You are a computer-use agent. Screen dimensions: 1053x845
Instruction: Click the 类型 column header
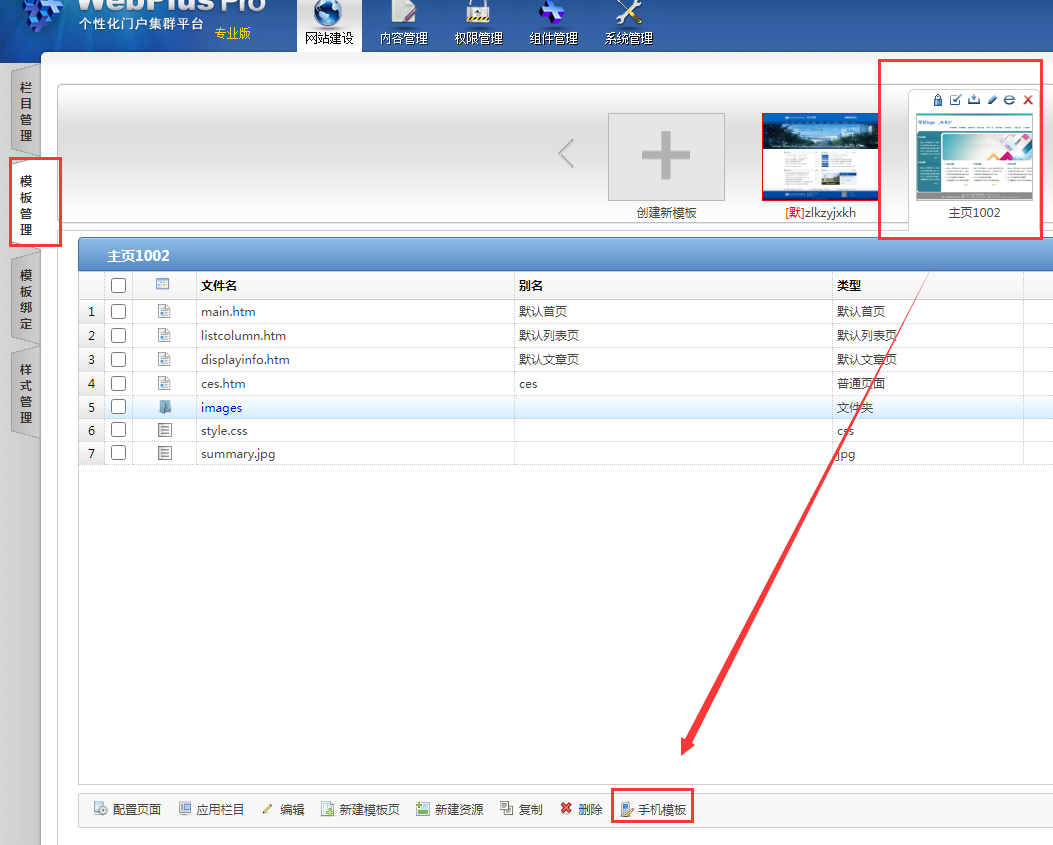tap(849, 286)
